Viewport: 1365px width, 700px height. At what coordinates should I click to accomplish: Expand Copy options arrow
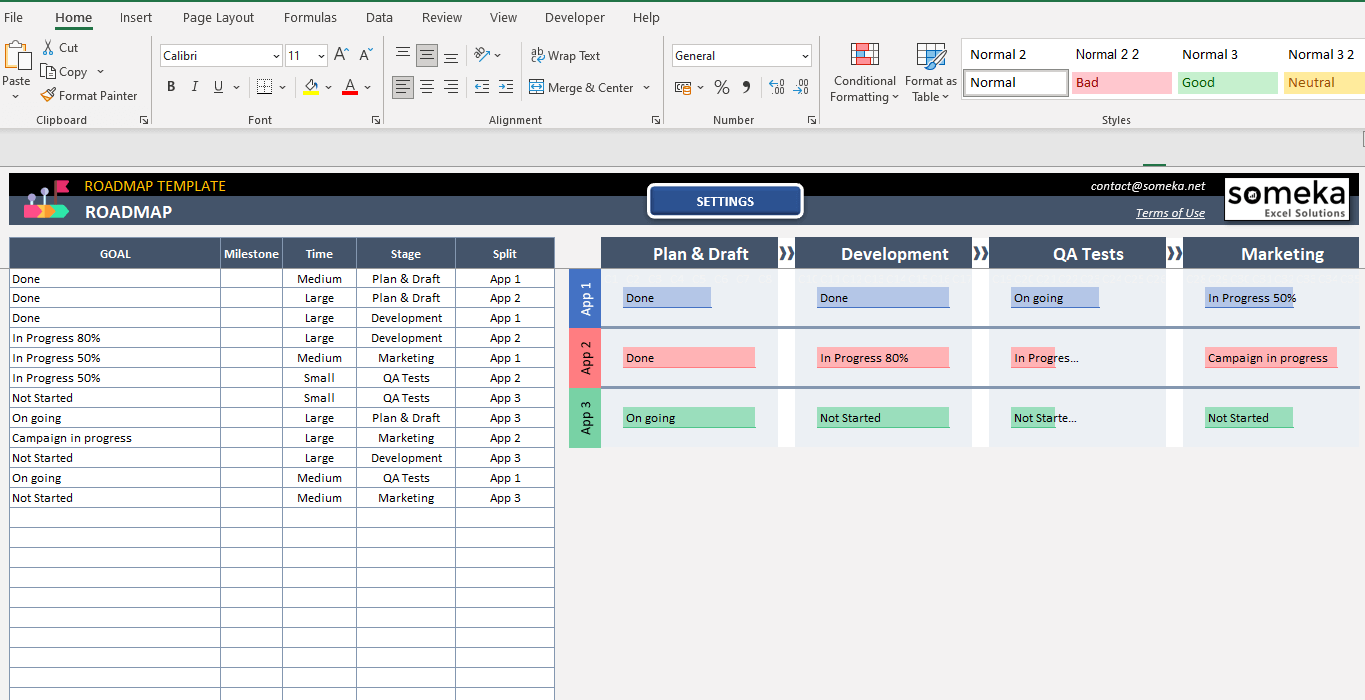(x=100, y=72)
